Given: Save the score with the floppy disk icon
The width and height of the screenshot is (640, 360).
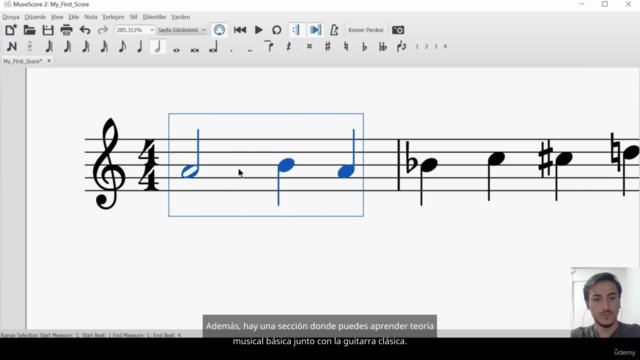Looking at the screenshot, I should click(x=48, y=30).
